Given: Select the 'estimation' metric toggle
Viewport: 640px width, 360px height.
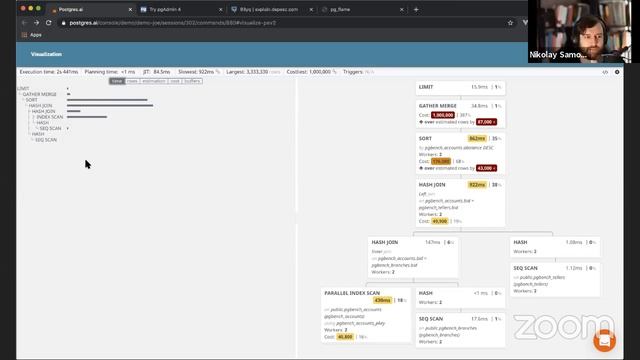Looking at the screenshot, I should click(154, 81).
